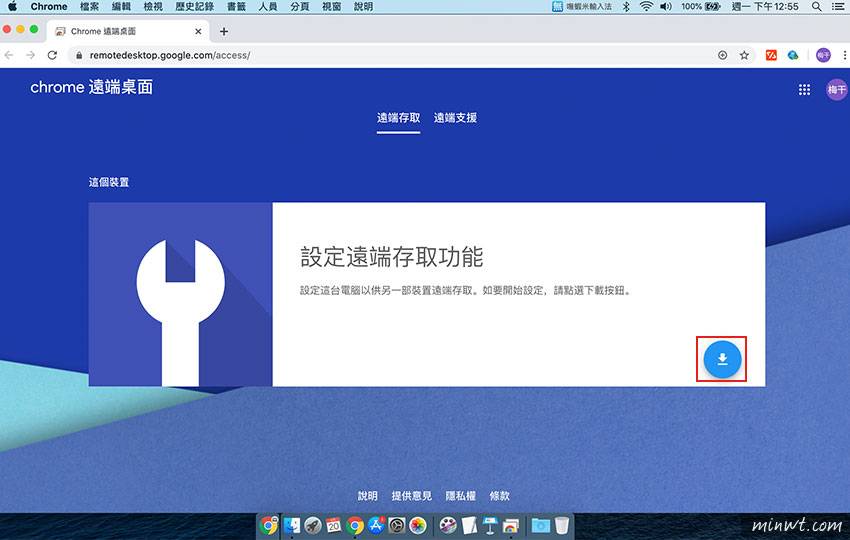Open the Apple menu
850x540 pixels.
12,7
